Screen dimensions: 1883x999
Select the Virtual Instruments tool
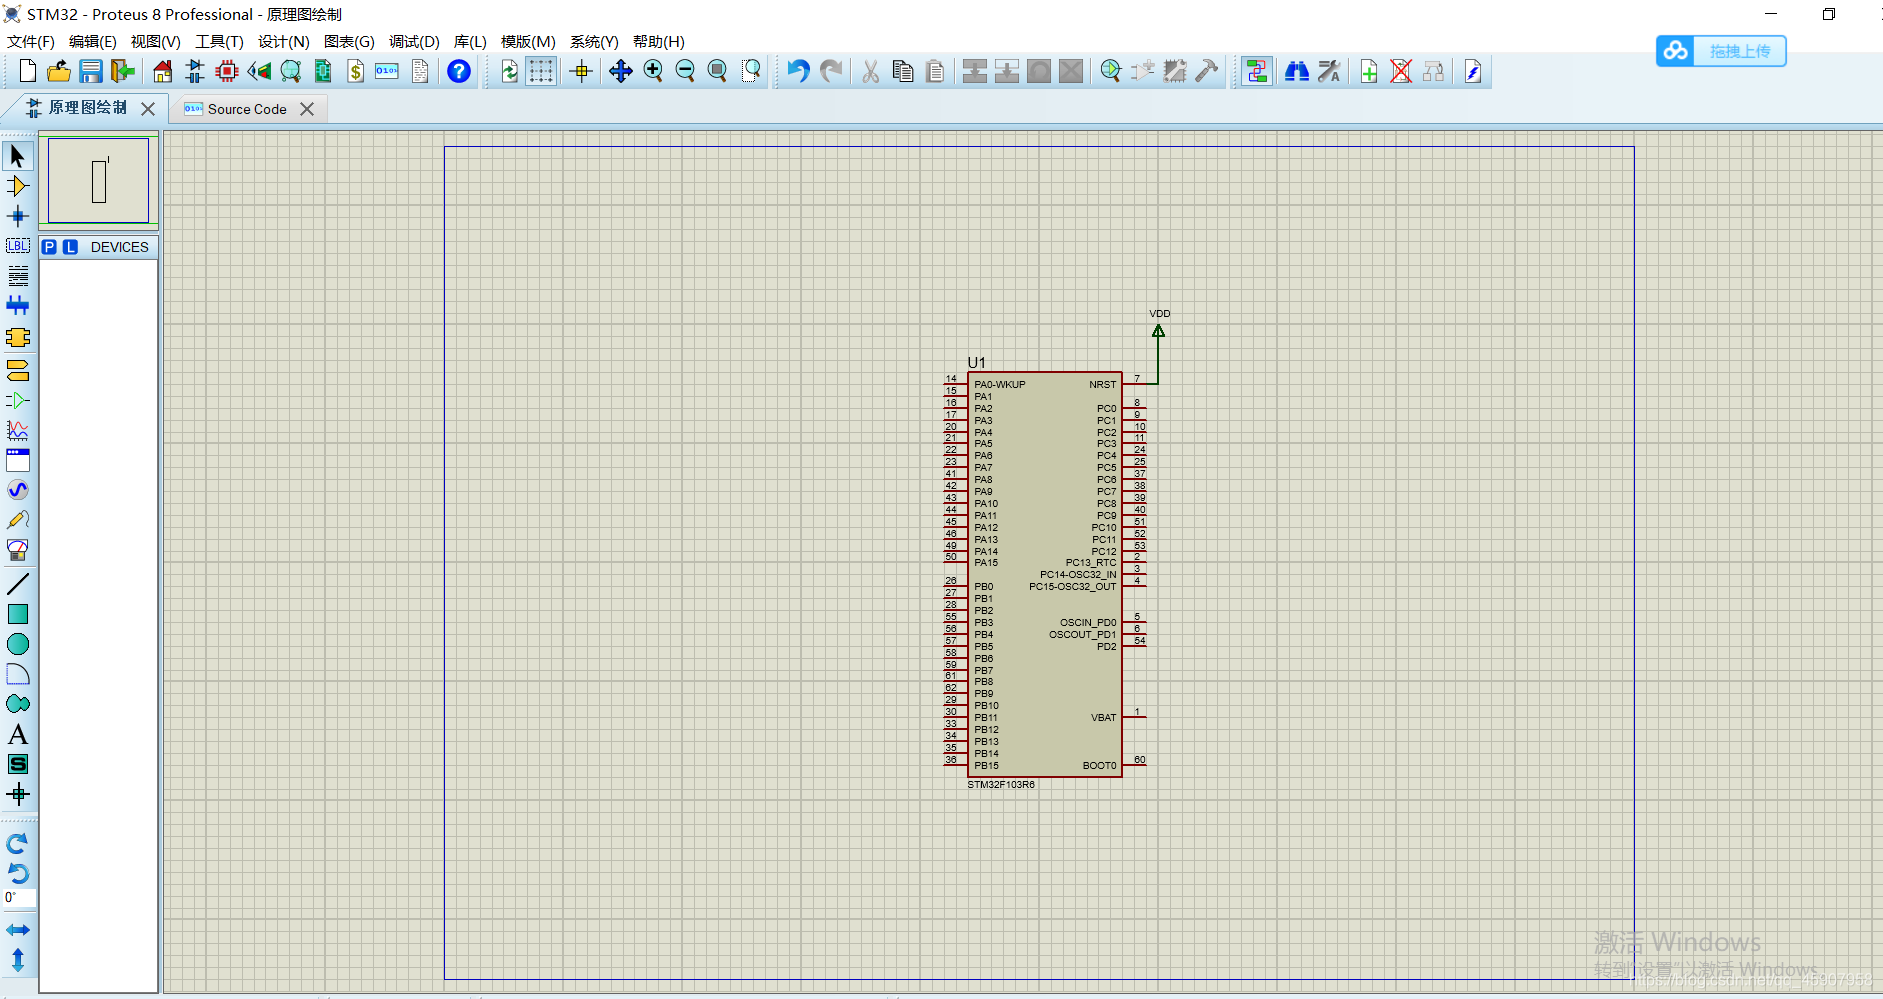[18, 550]
